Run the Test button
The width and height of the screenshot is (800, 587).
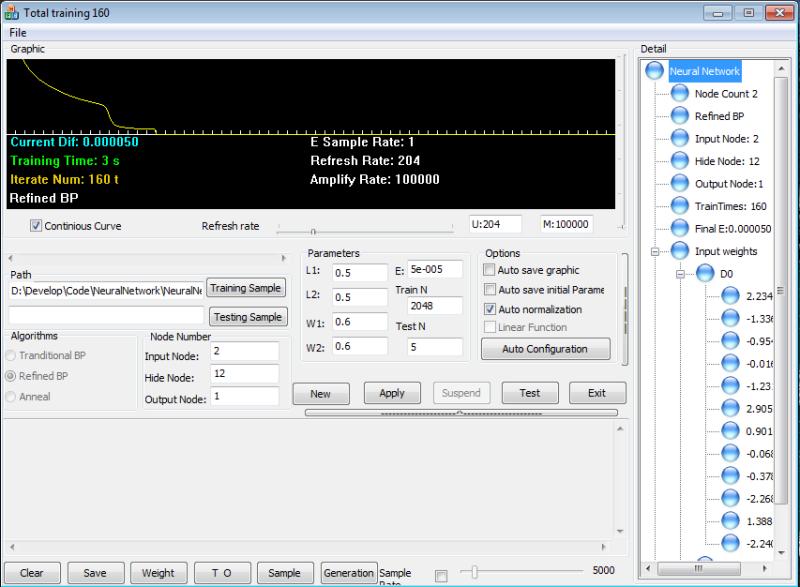[x=530, y=393]
